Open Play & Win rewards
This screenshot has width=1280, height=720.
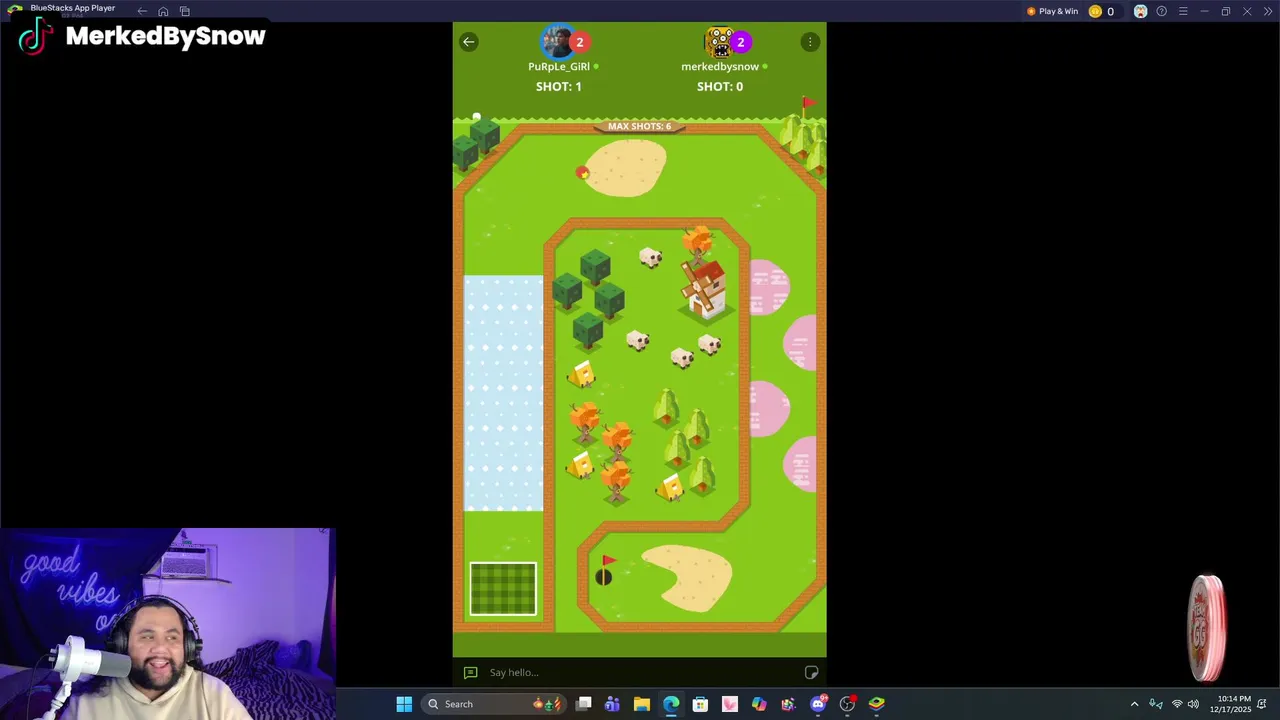1052,11
